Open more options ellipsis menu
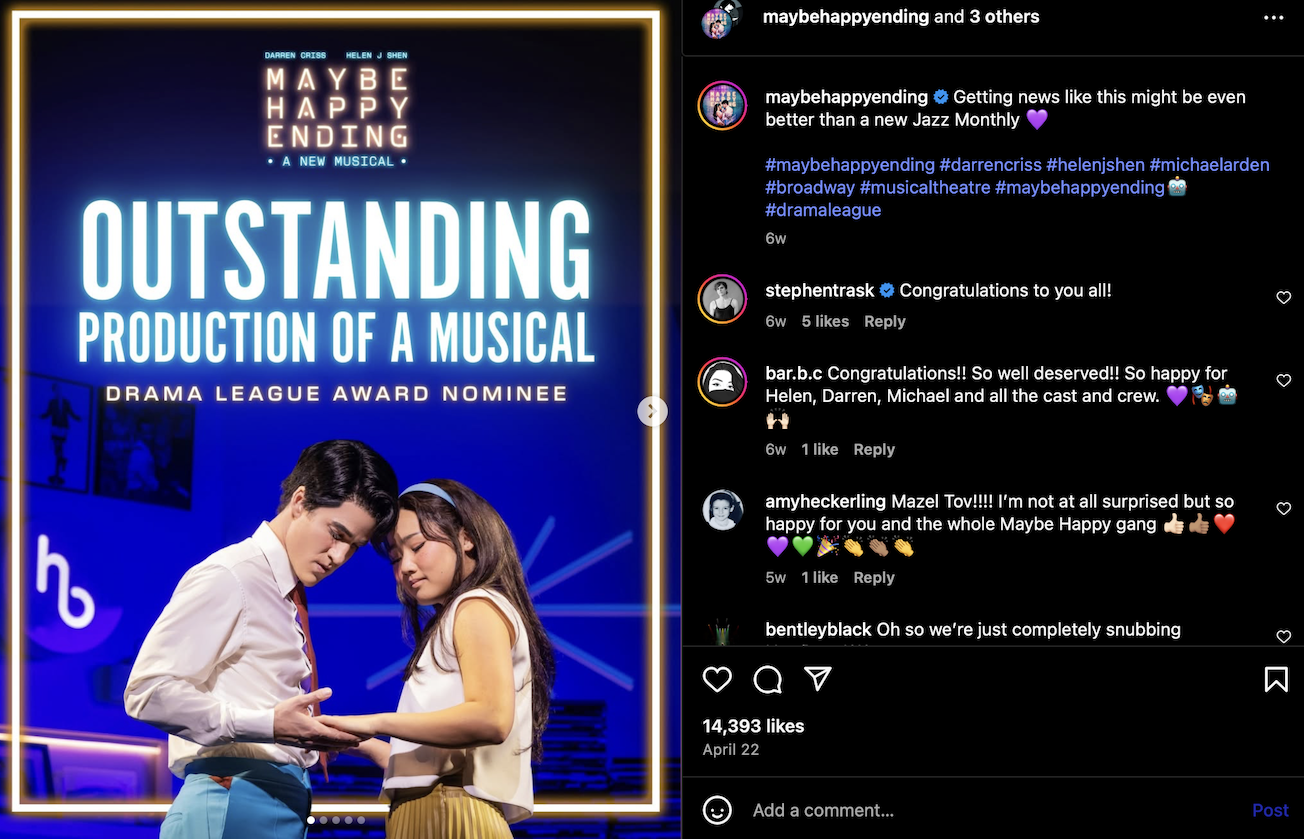The height and width of the screenshot is (839, 1304). click(x=1273, y=18)
